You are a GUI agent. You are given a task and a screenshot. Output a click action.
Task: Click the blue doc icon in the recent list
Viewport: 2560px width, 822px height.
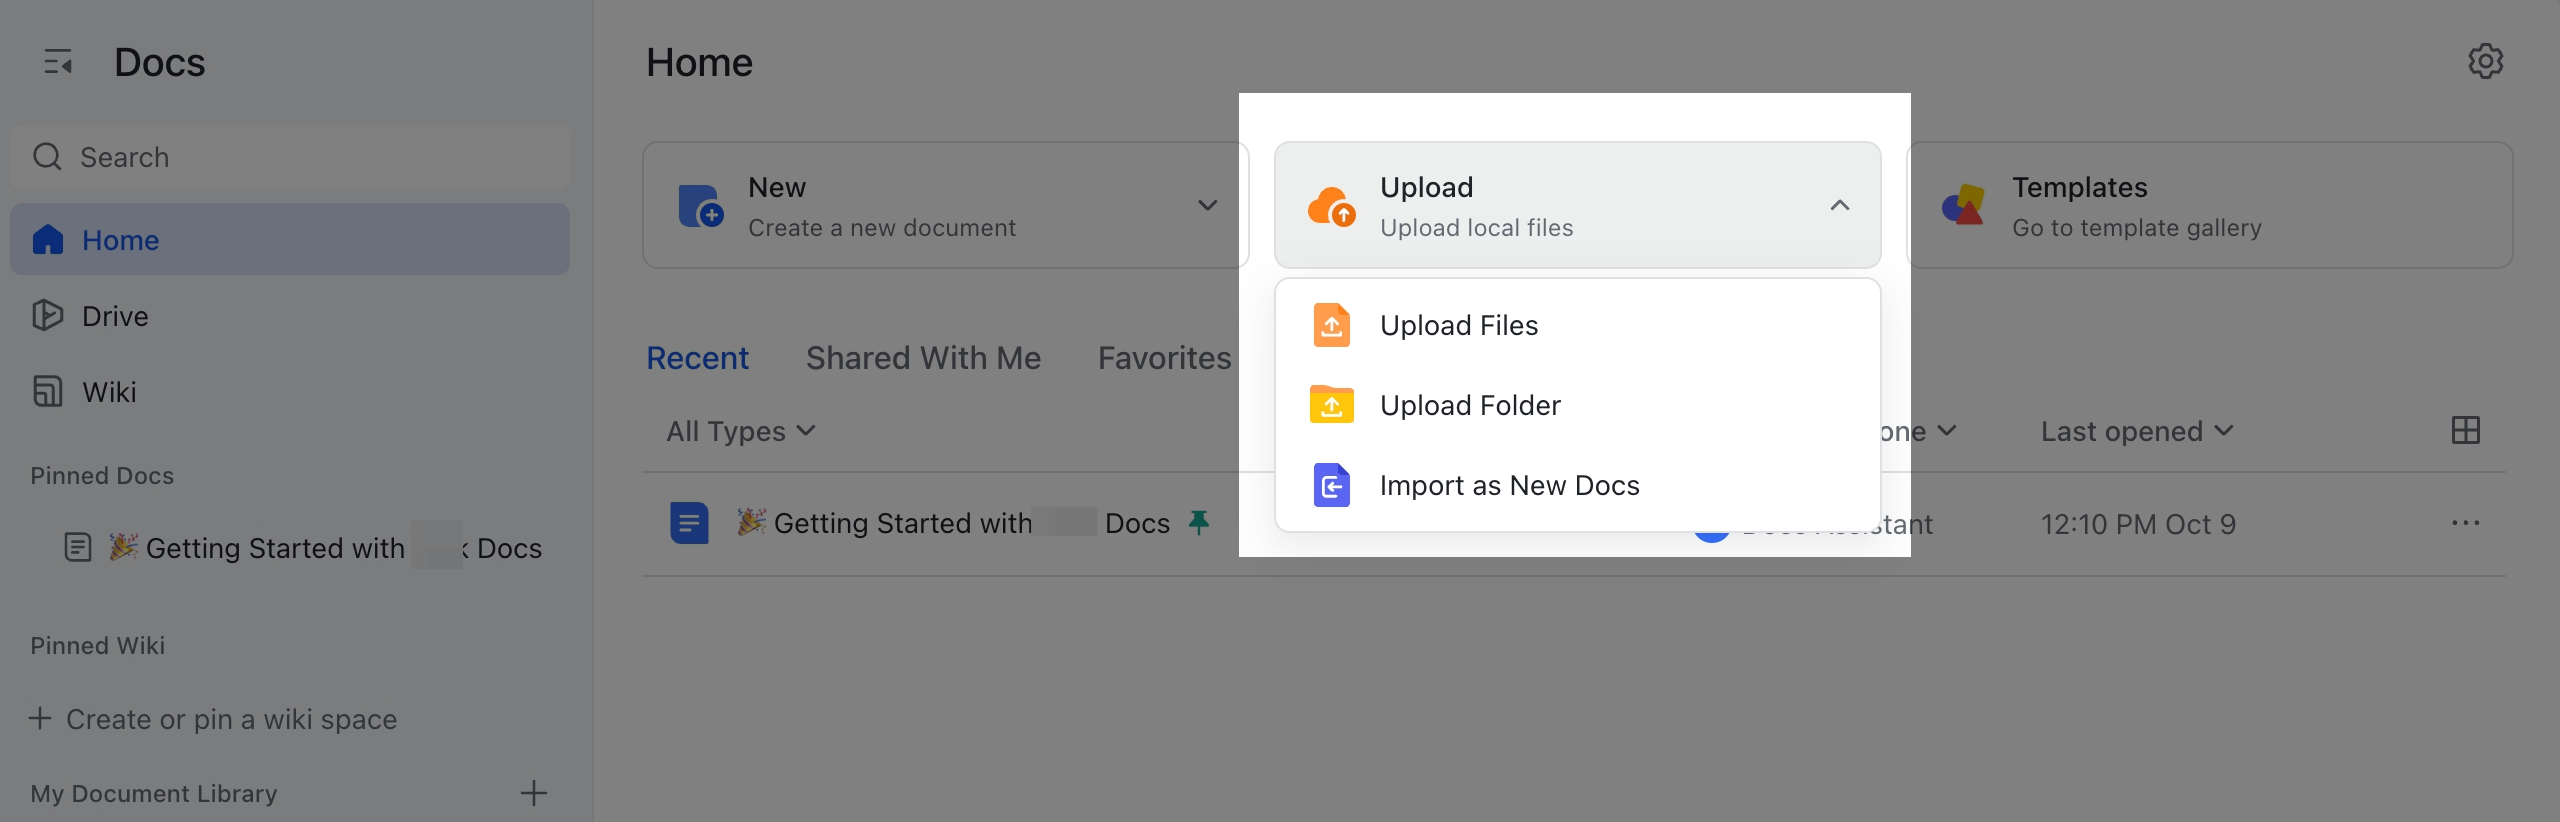point(689,523)
